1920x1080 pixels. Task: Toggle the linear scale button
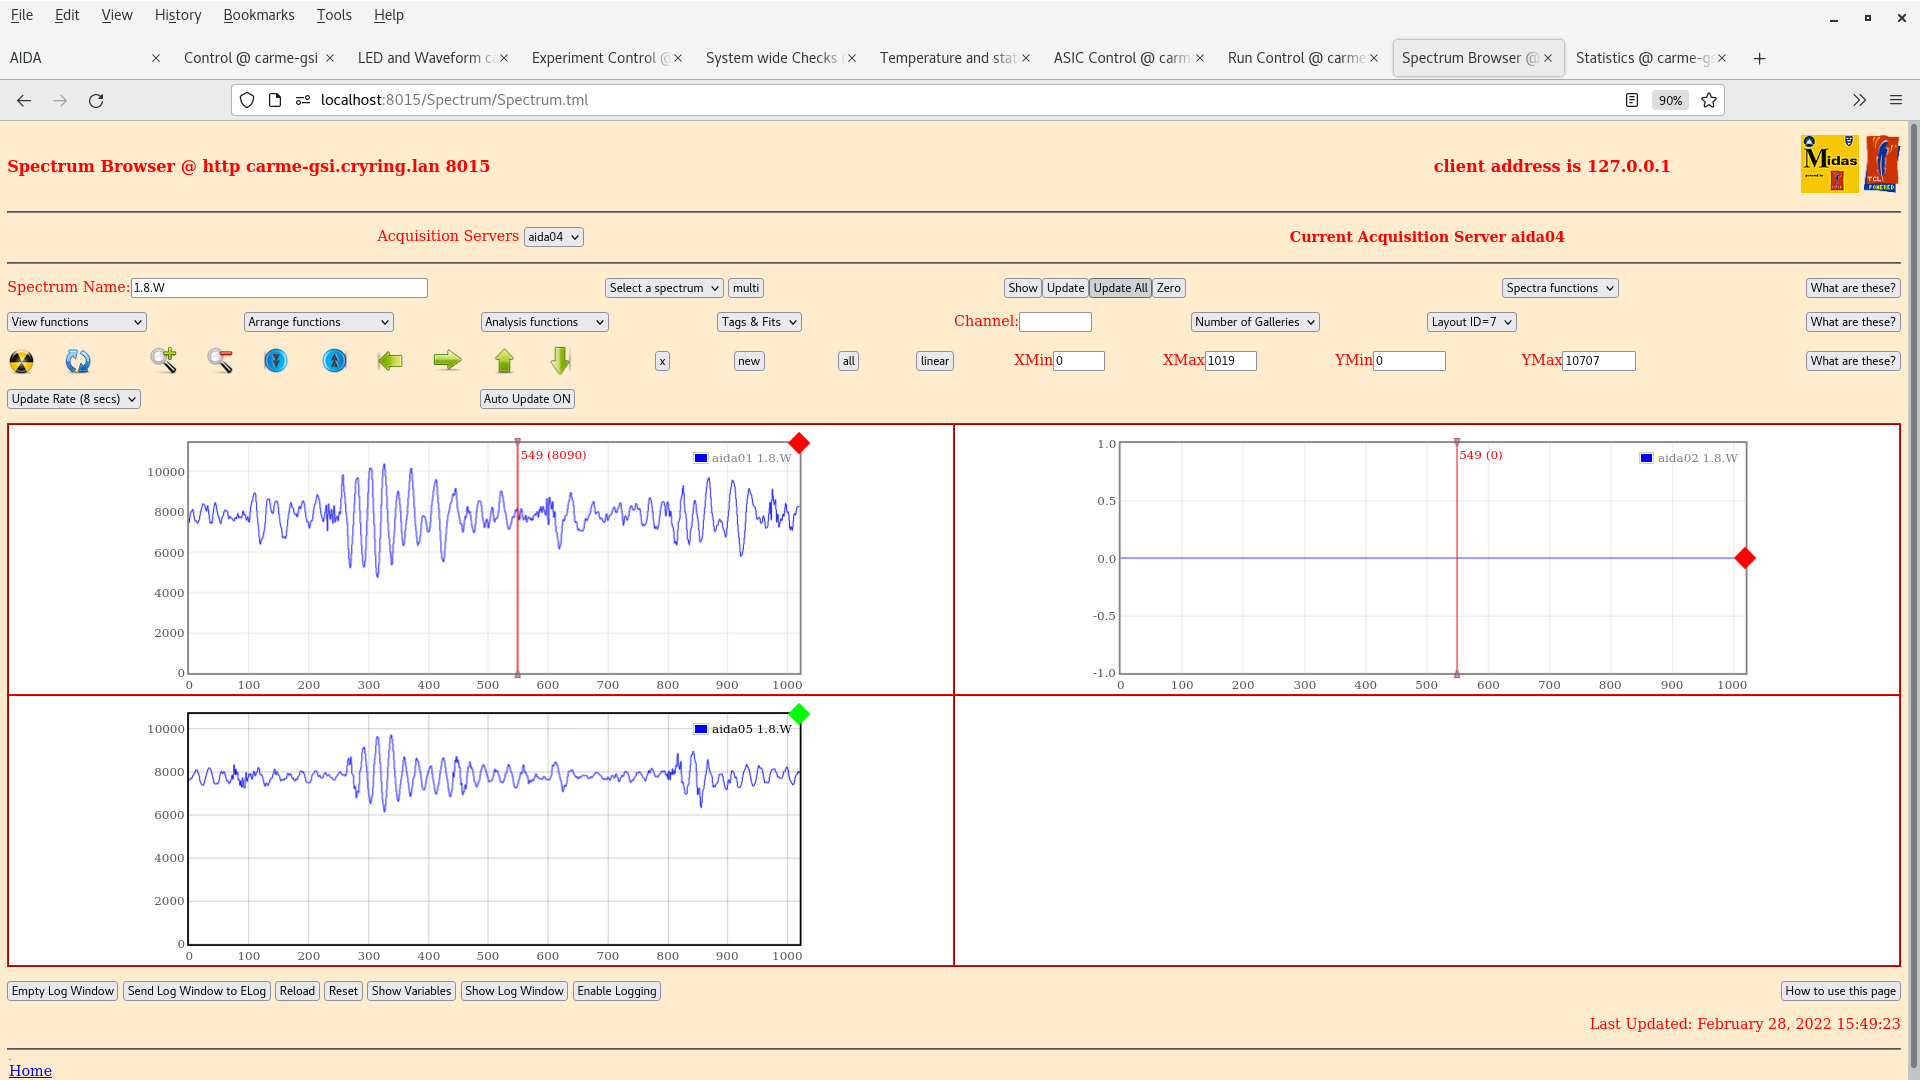coord(935,361)
